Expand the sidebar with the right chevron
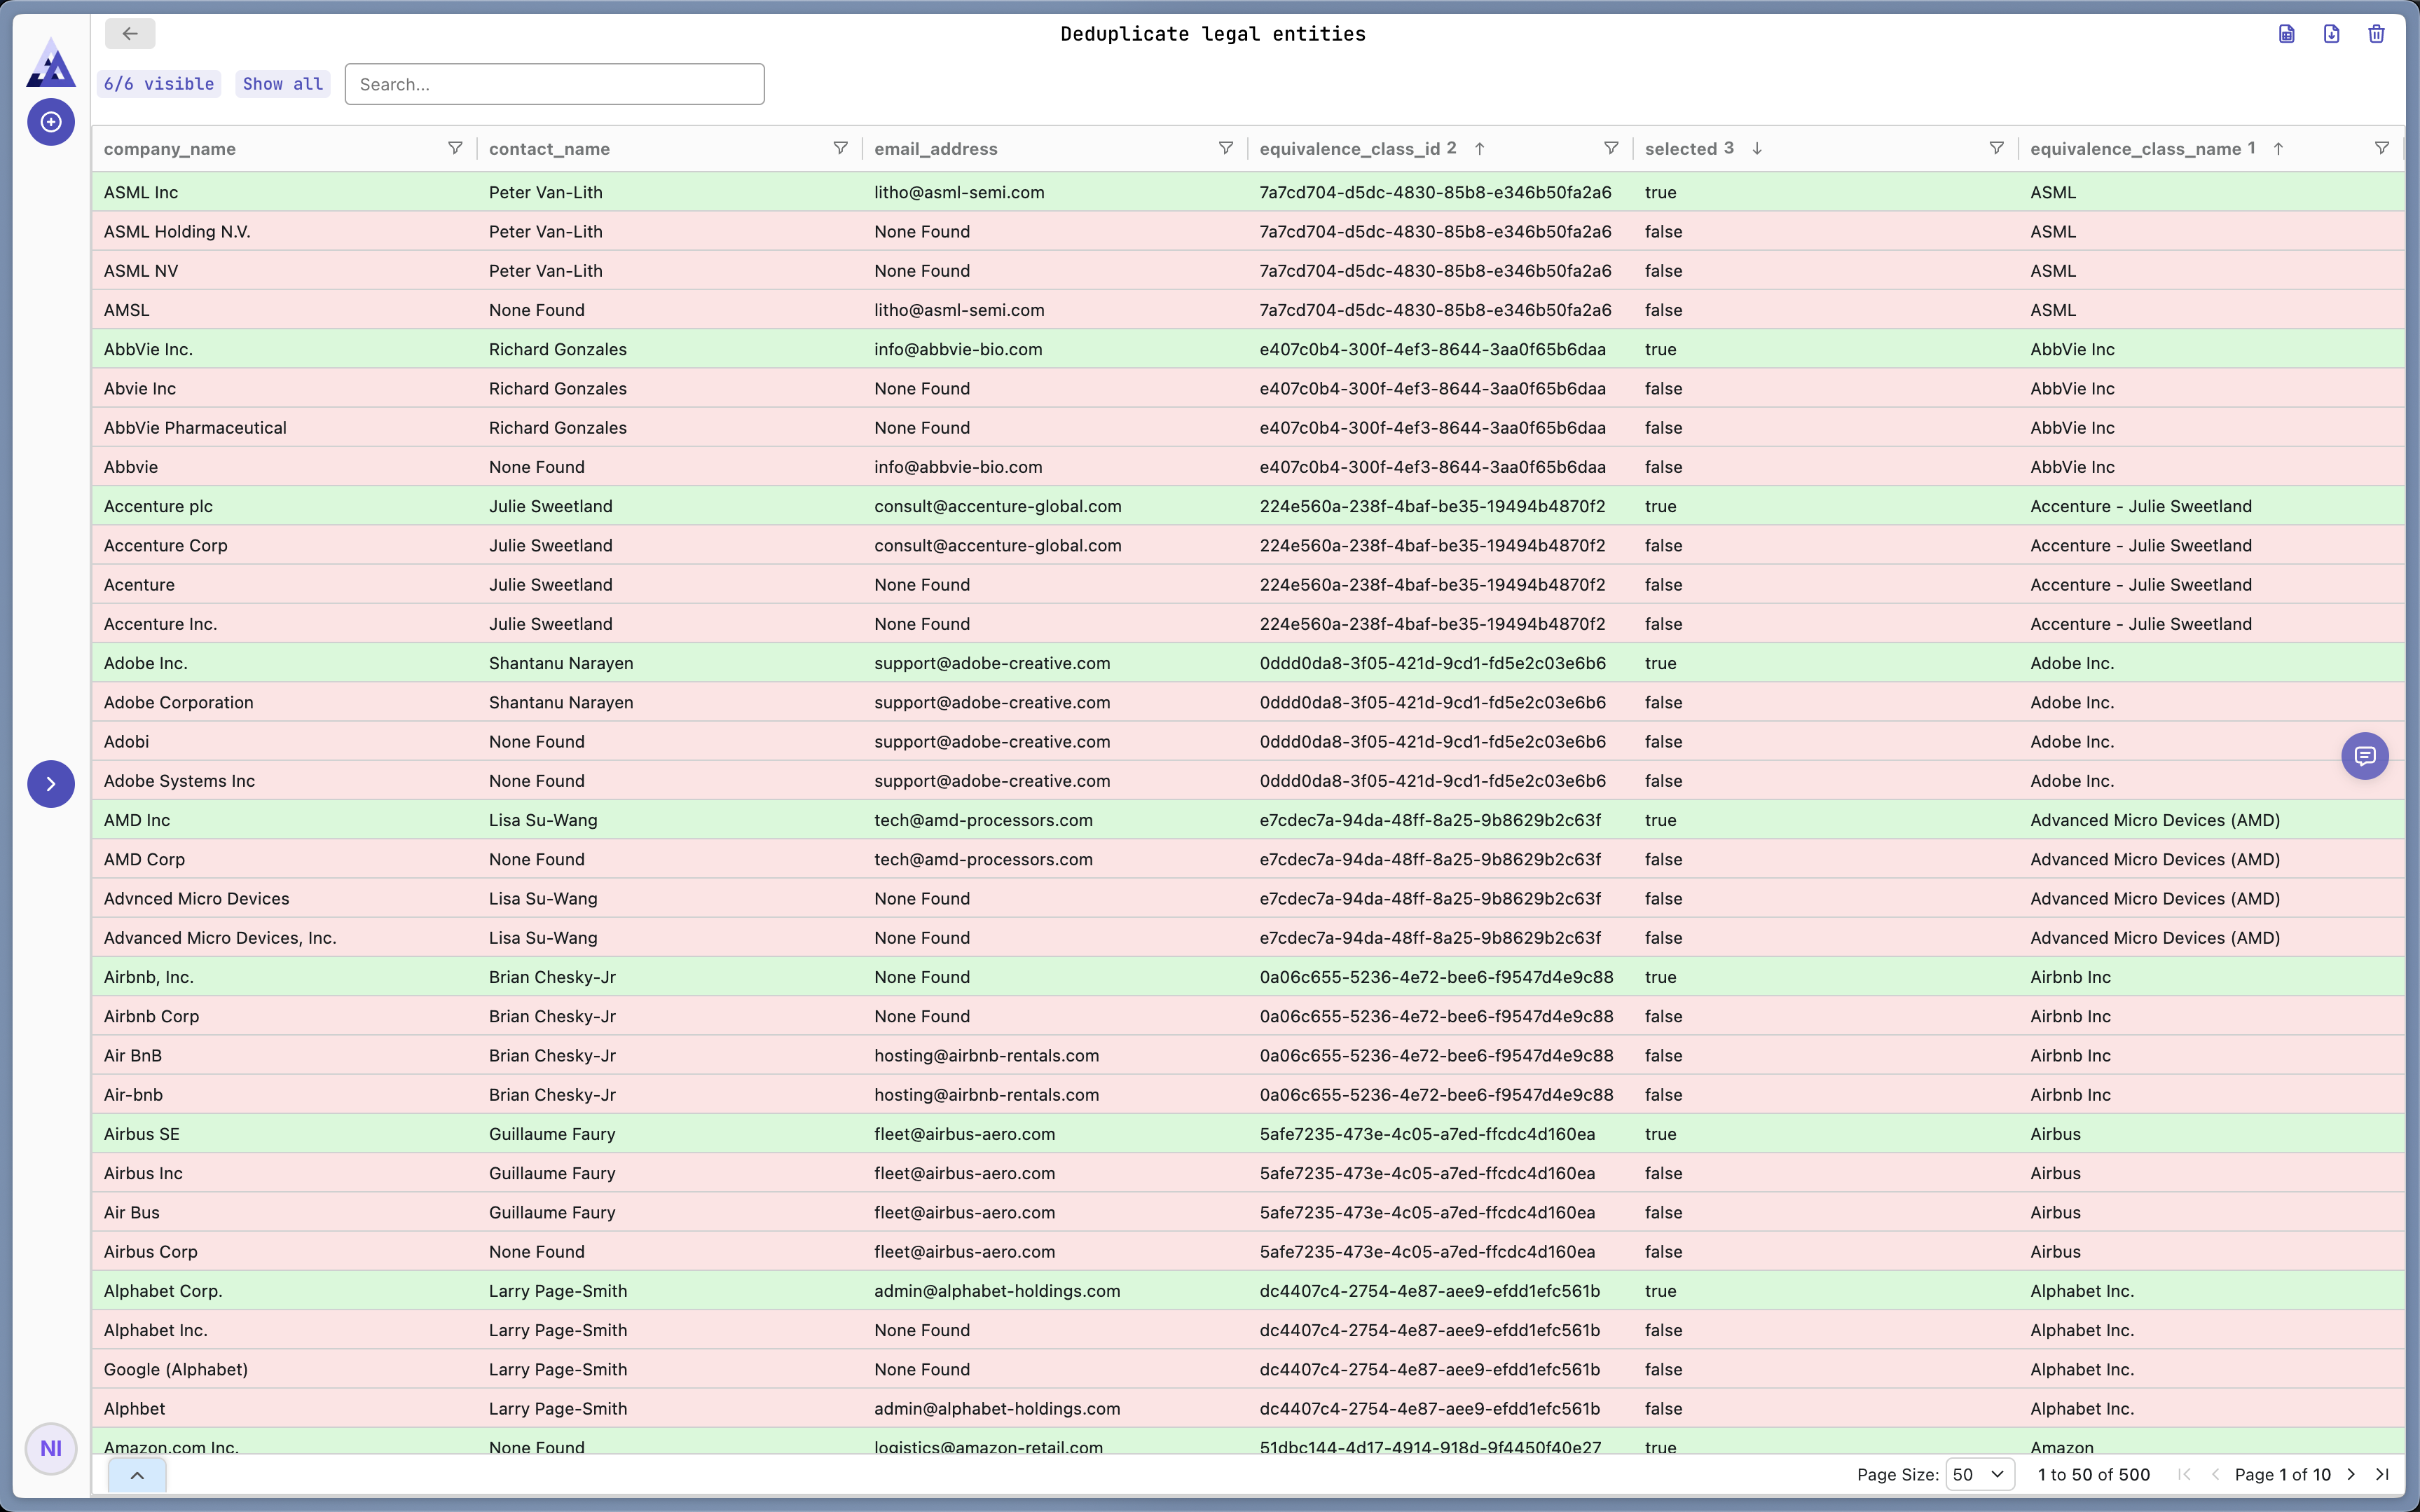 tap(51, 784)
